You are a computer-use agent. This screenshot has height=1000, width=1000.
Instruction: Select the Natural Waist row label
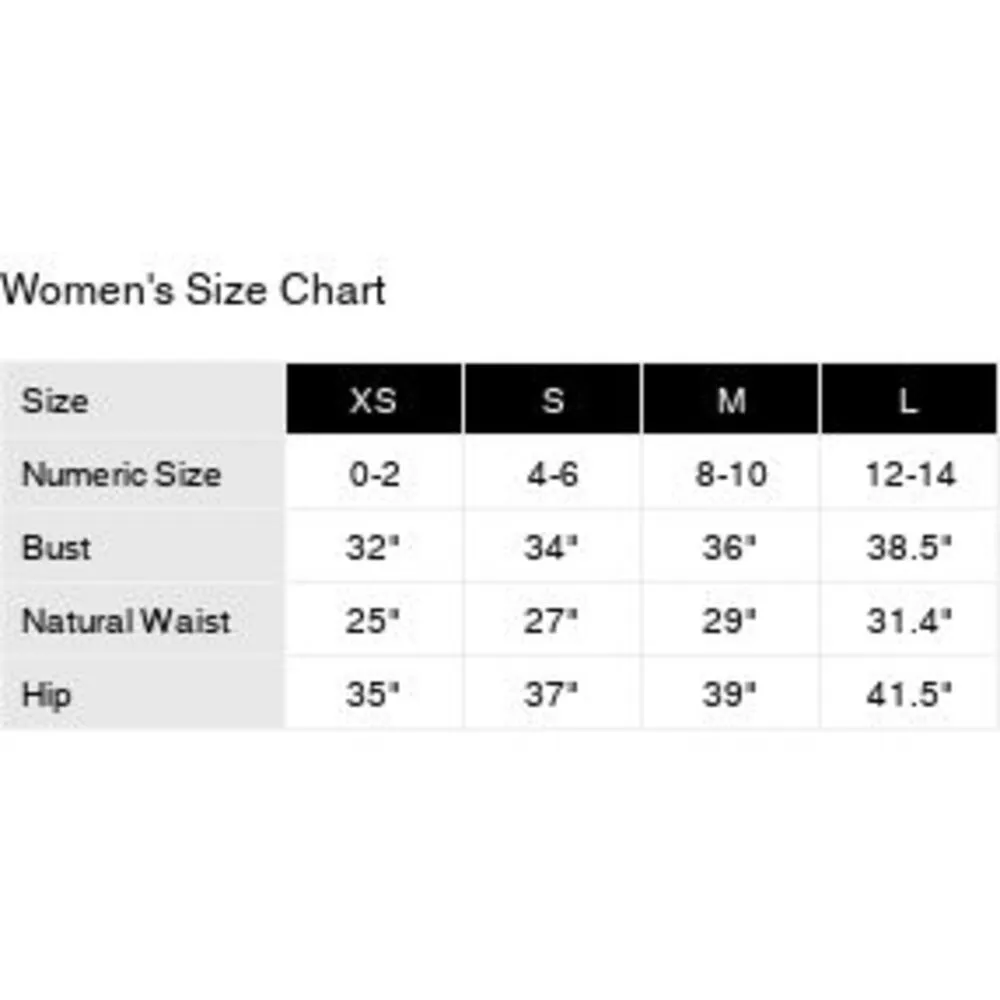pyautogui.click(x=126, y=621)
